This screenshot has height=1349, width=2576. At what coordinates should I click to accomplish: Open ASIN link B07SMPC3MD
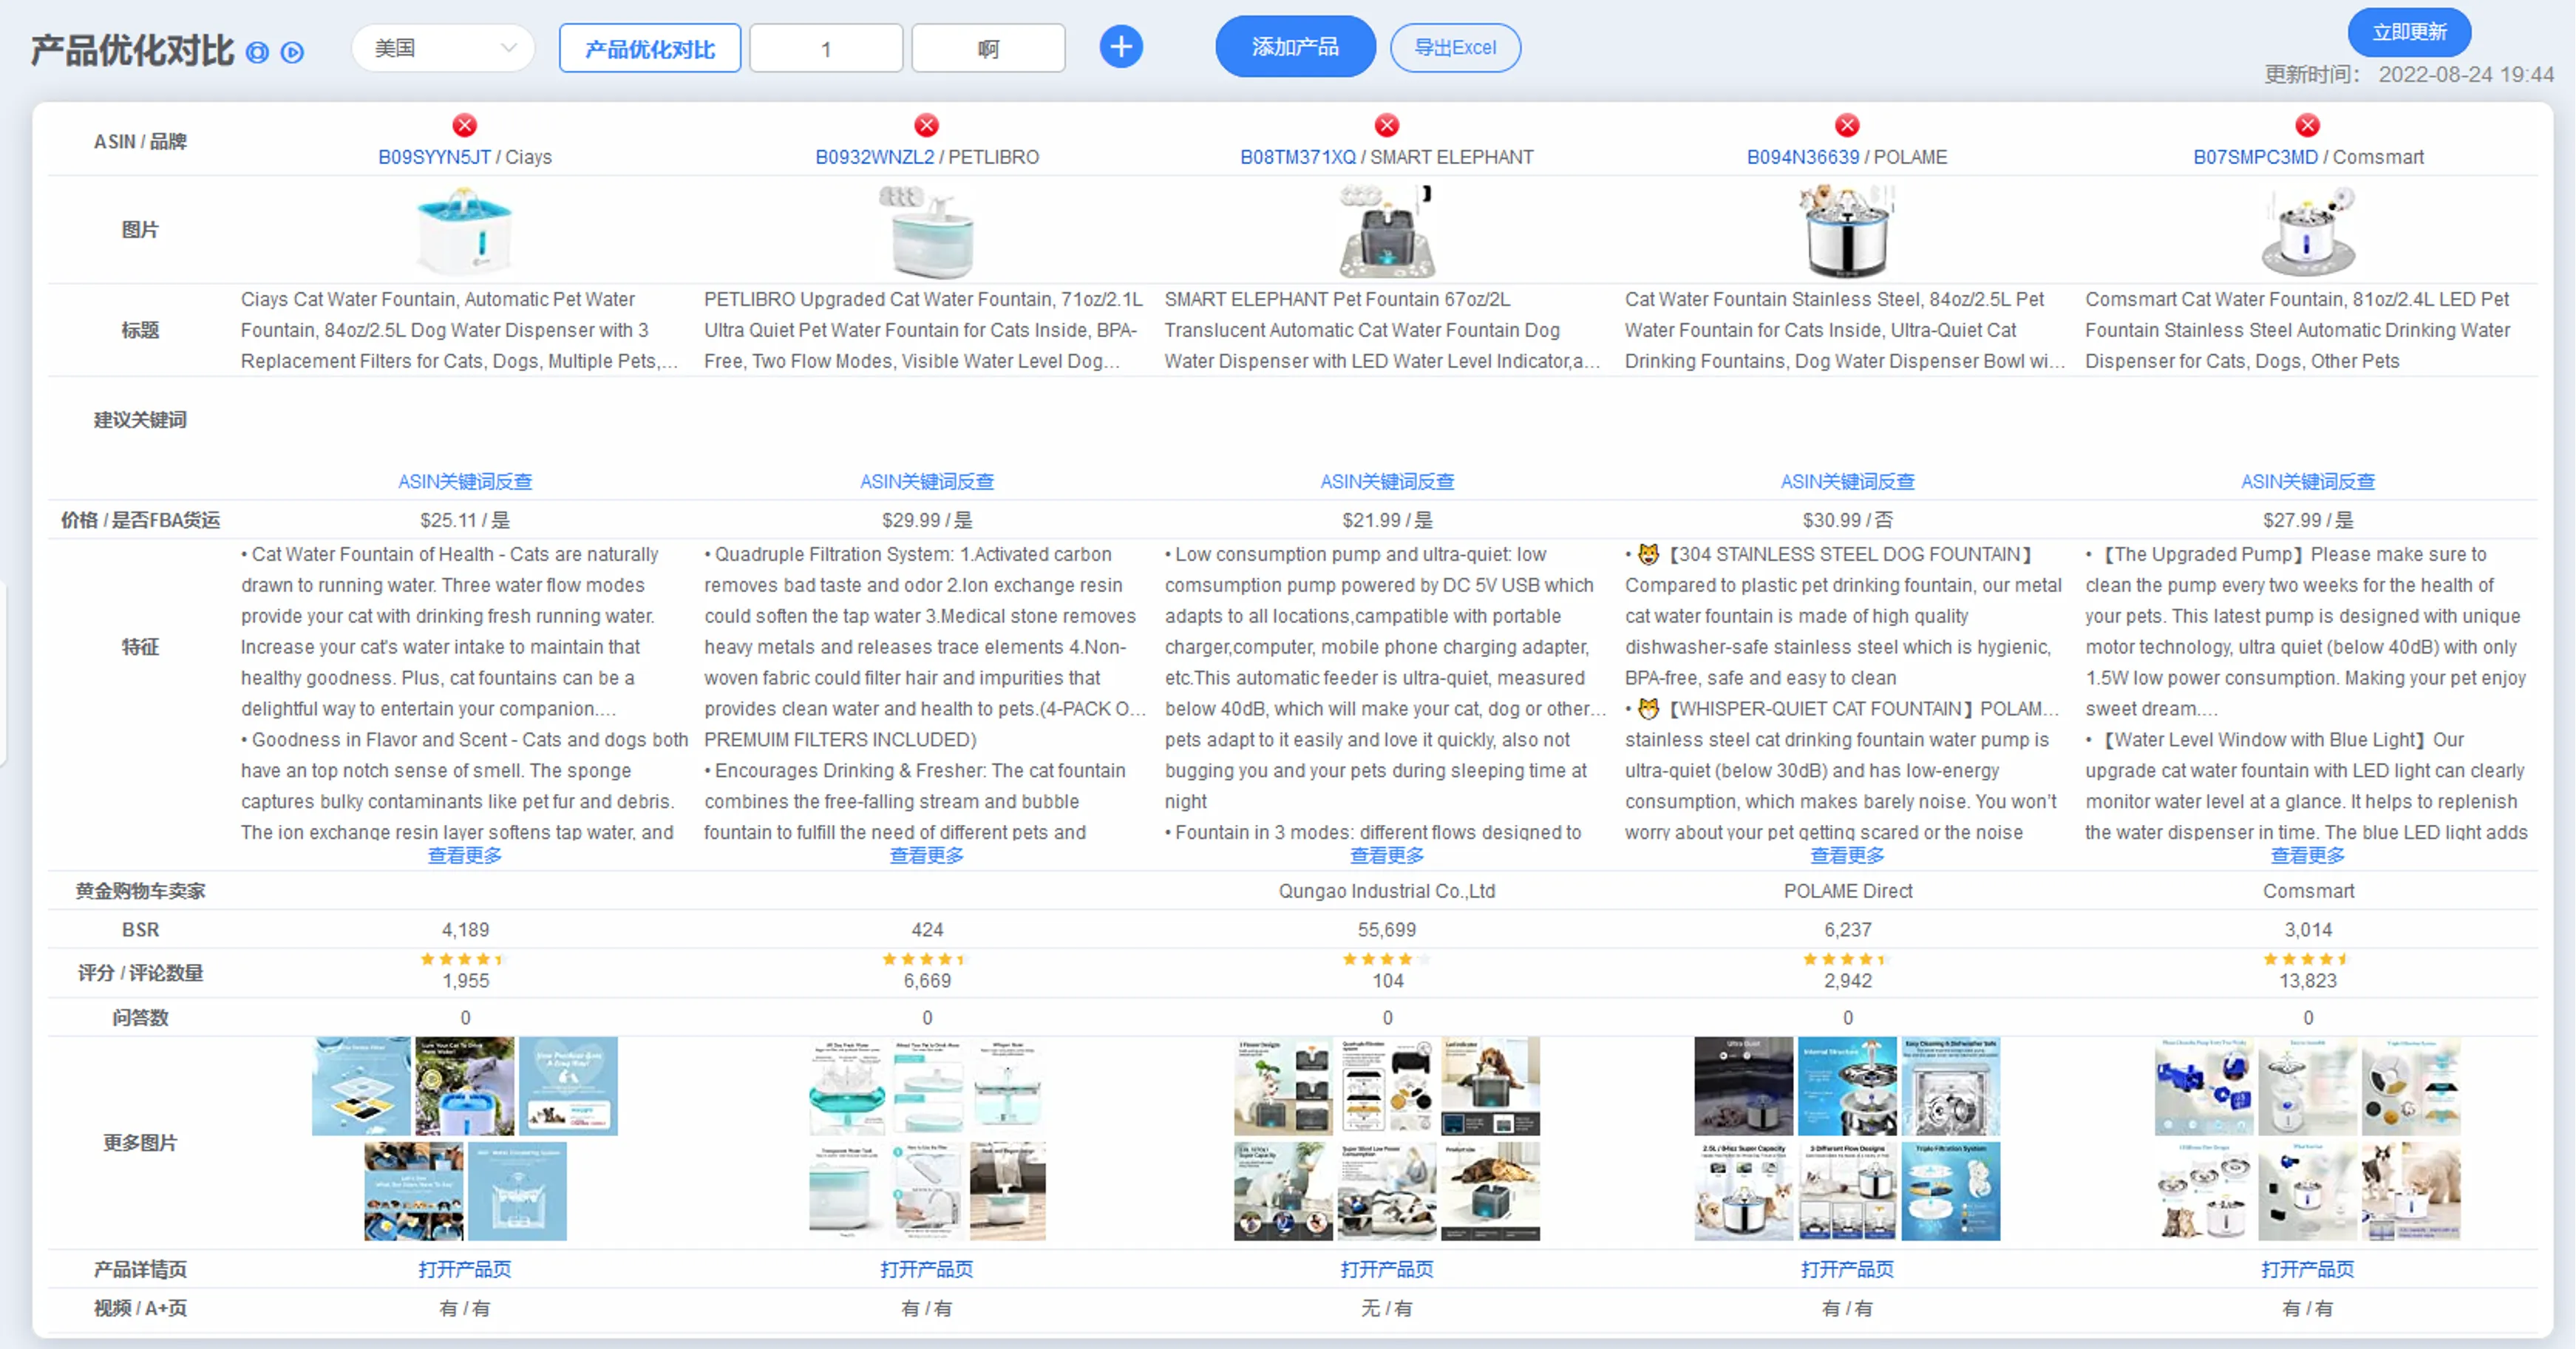[2255, 157]
